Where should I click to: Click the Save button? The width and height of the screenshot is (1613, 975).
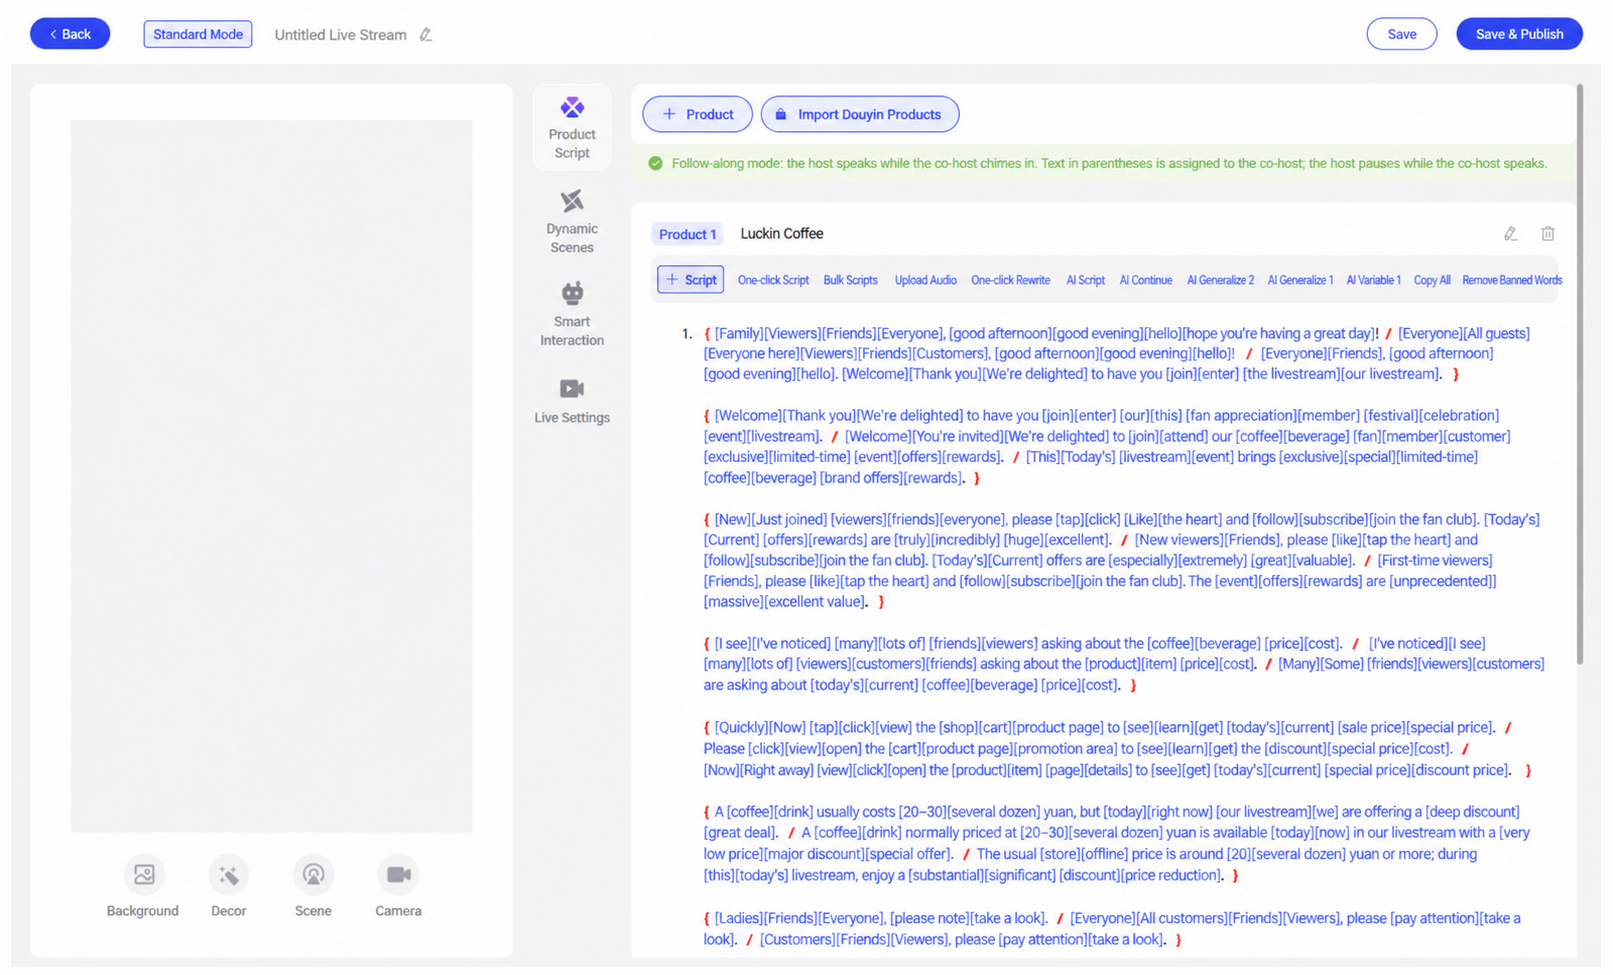pyautogui.click(x=1401, y=34)
